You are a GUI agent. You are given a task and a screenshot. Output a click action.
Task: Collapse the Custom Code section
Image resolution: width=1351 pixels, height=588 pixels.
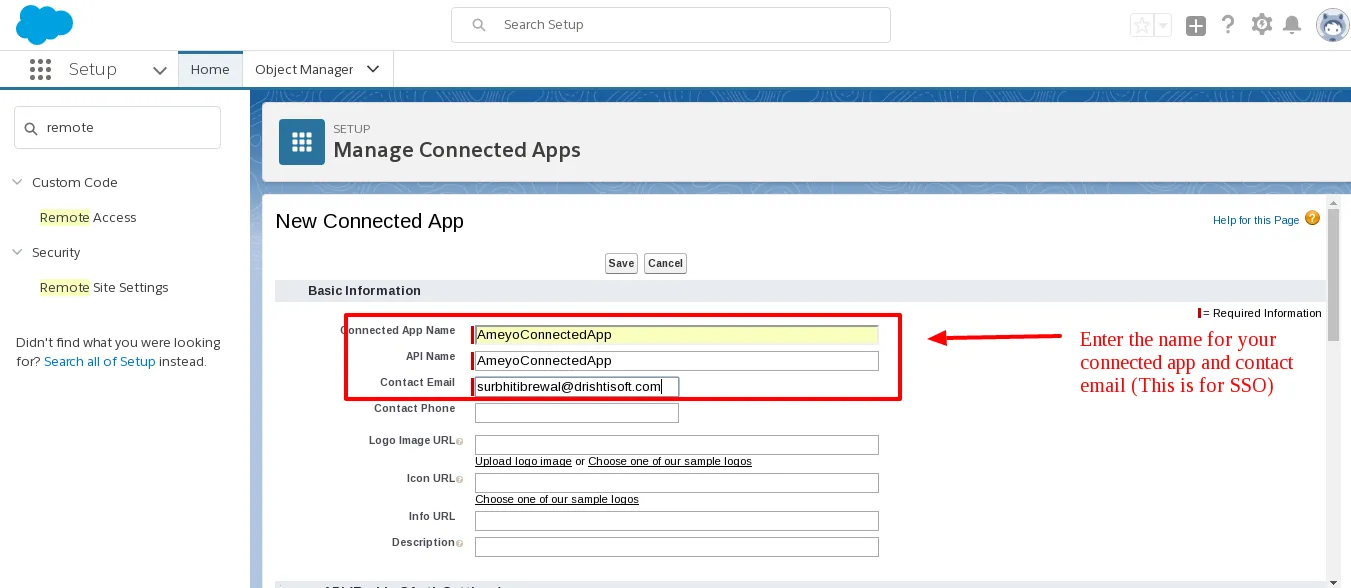17,182
